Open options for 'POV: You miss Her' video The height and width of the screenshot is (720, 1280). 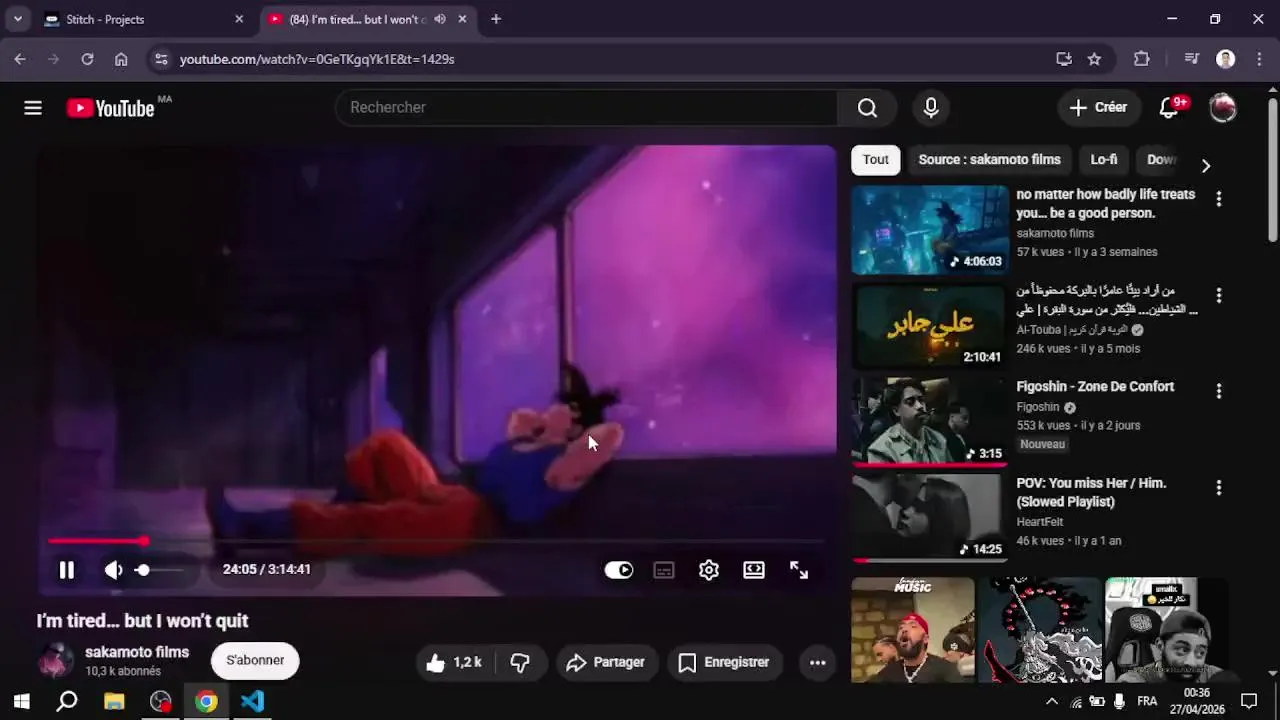[1218, 488]
